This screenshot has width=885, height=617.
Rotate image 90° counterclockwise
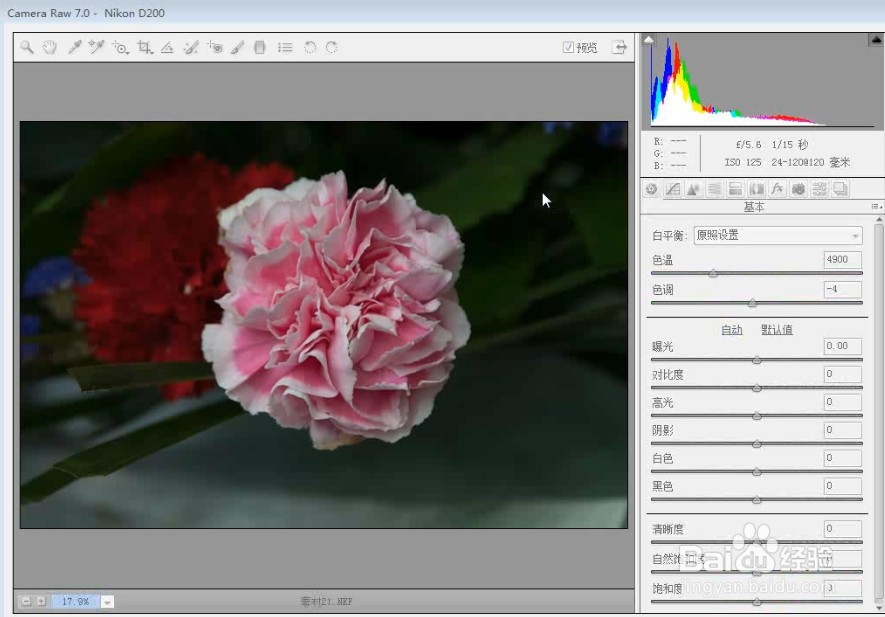[x=310, y=47]
